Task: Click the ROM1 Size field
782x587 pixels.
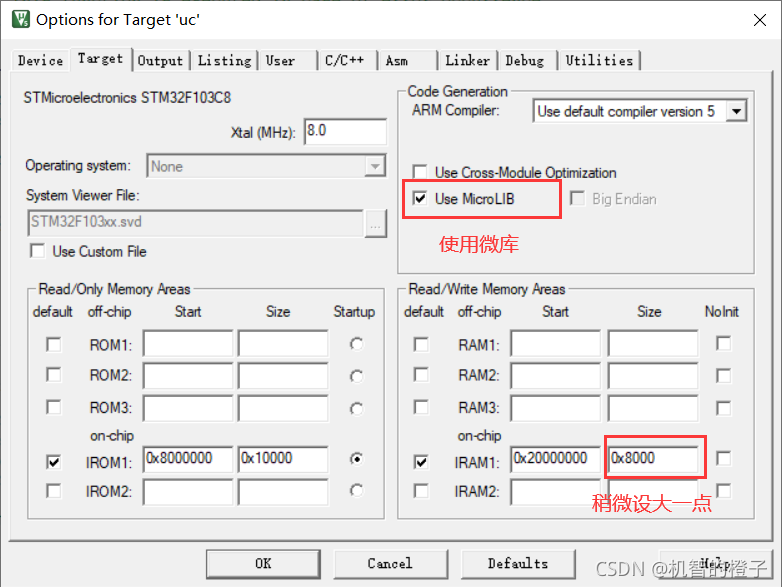Action: pyautogui.click(x=283, y=344)
